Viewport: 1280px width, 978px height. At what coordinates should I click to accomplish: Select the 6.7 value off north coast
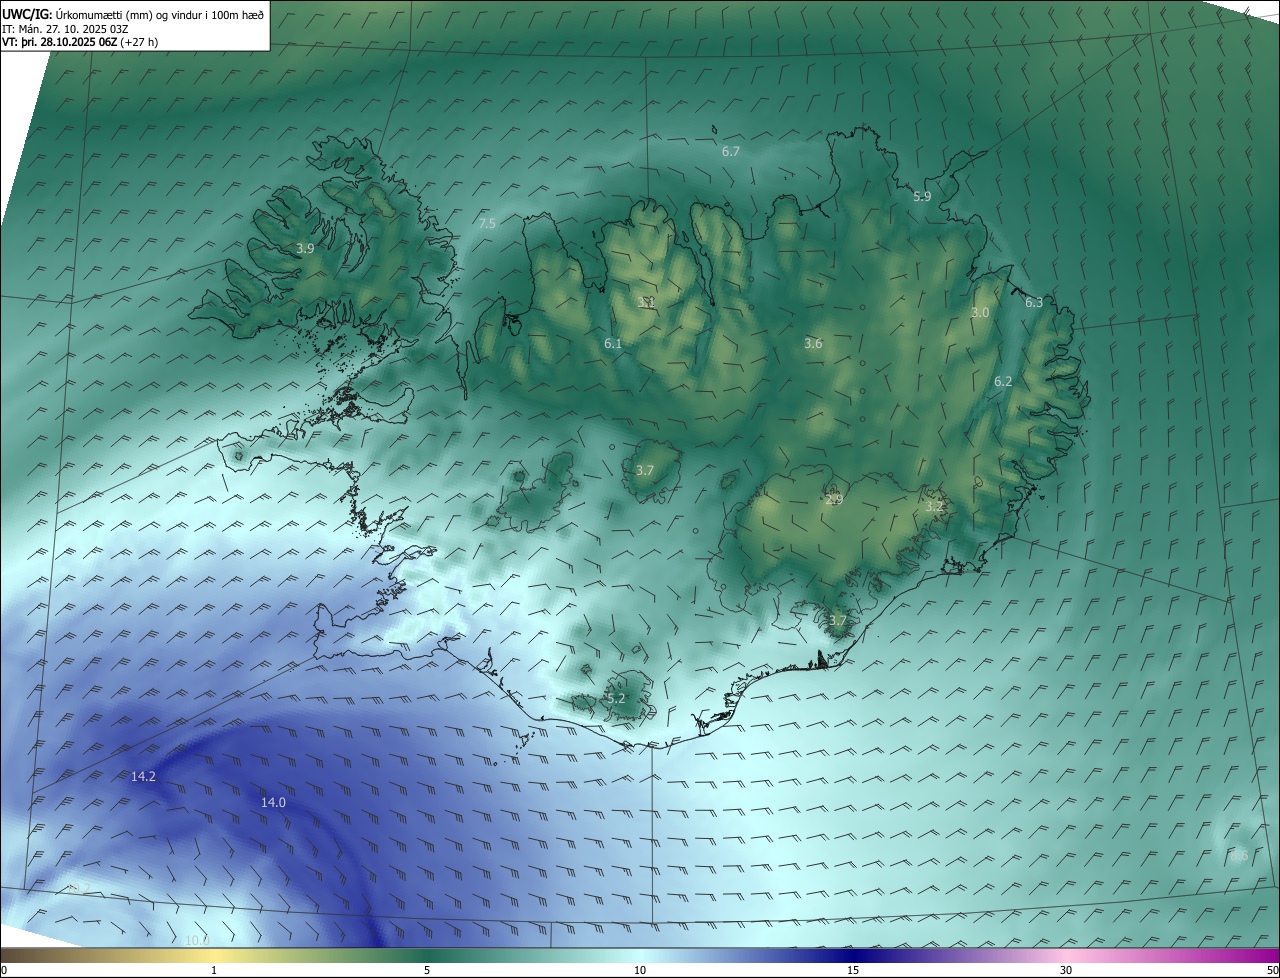click(x=731, y=152)
